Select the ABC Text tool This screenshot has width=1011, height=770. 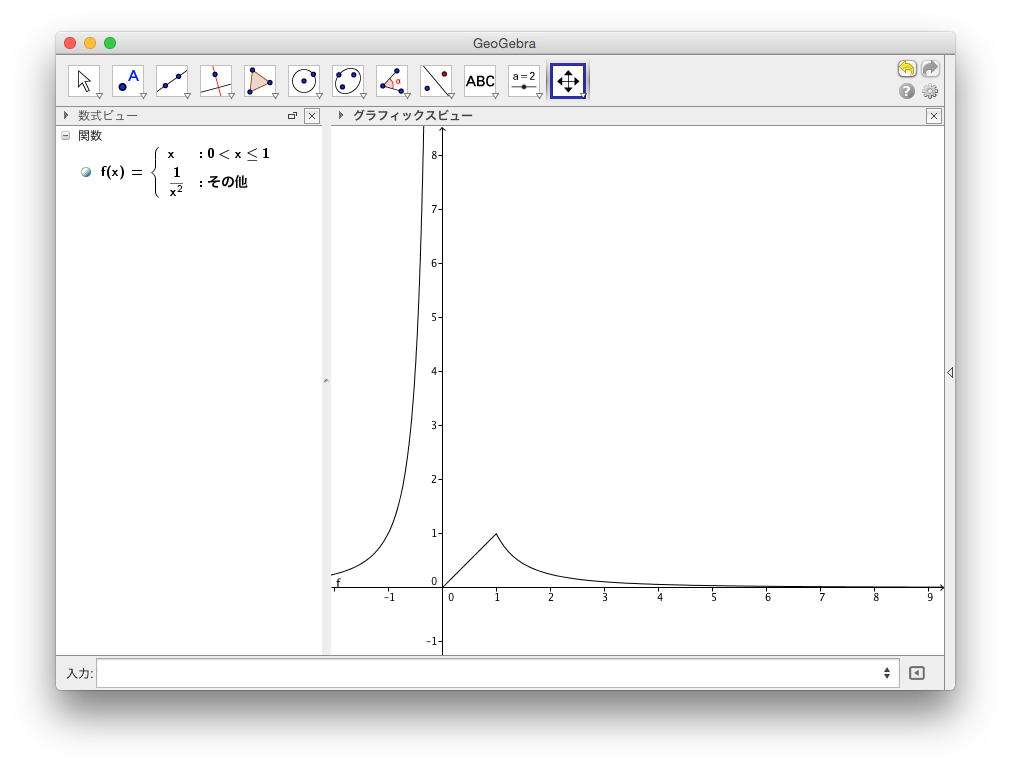(480, 81)
